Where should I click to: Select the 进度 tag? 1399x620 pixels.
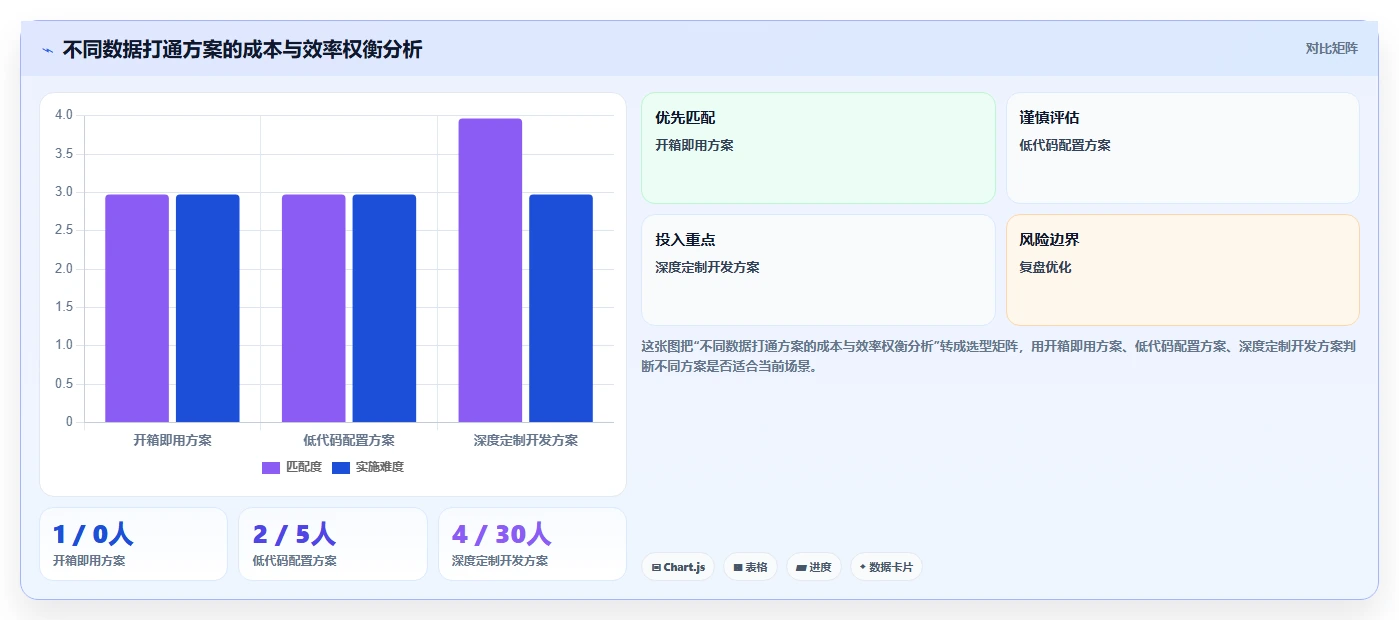(x=814, y=567)
